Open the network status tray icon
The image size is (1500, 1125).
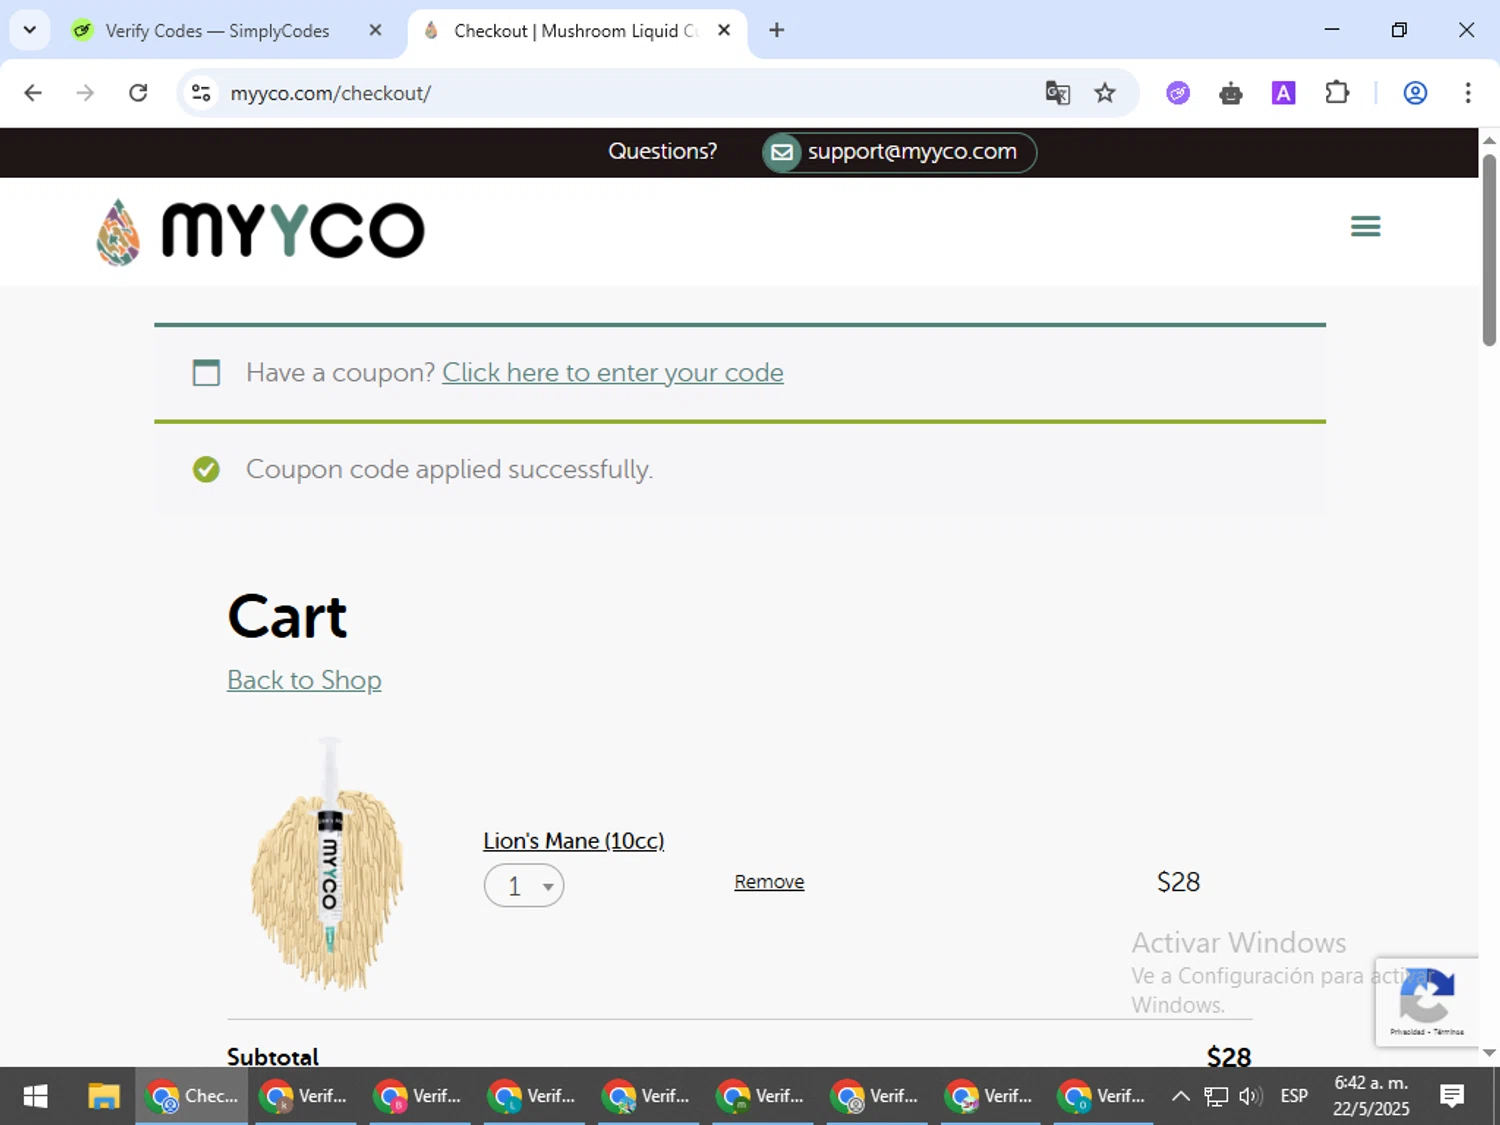(1216, 1096)
